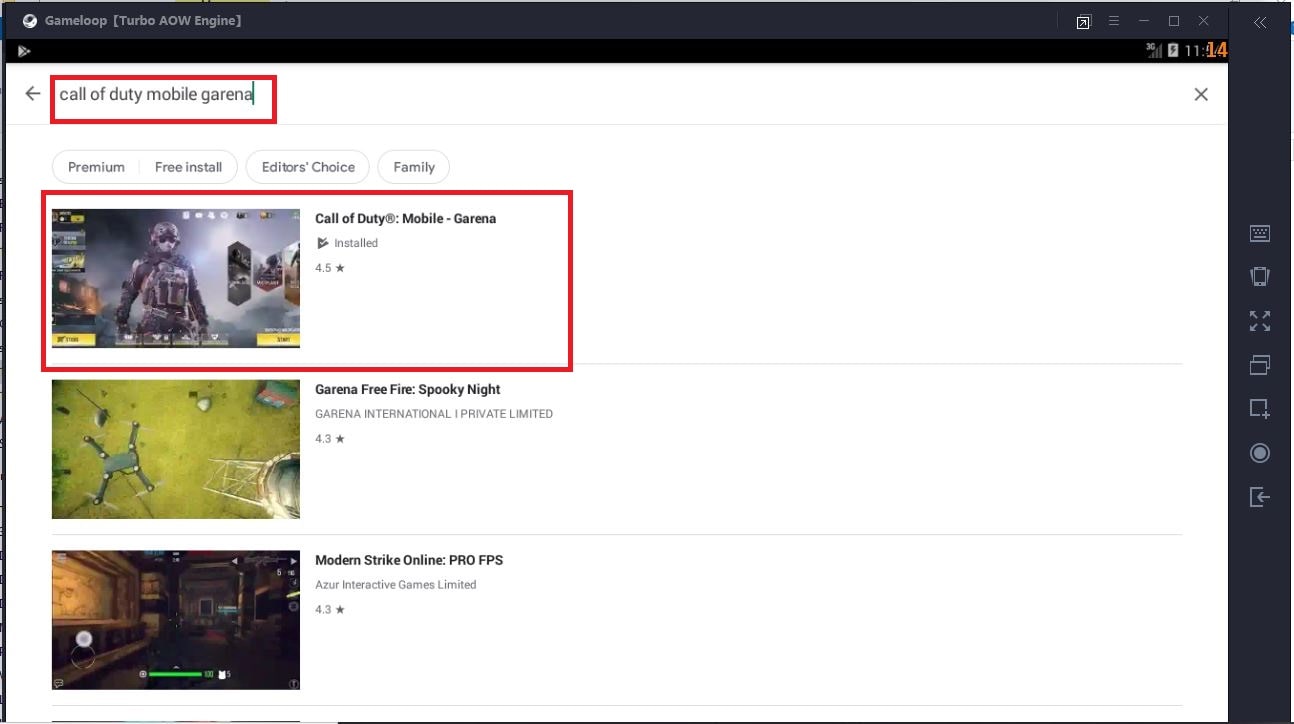
Task: Click the exit icon in the sidebar
Action: click(1260, 497)
